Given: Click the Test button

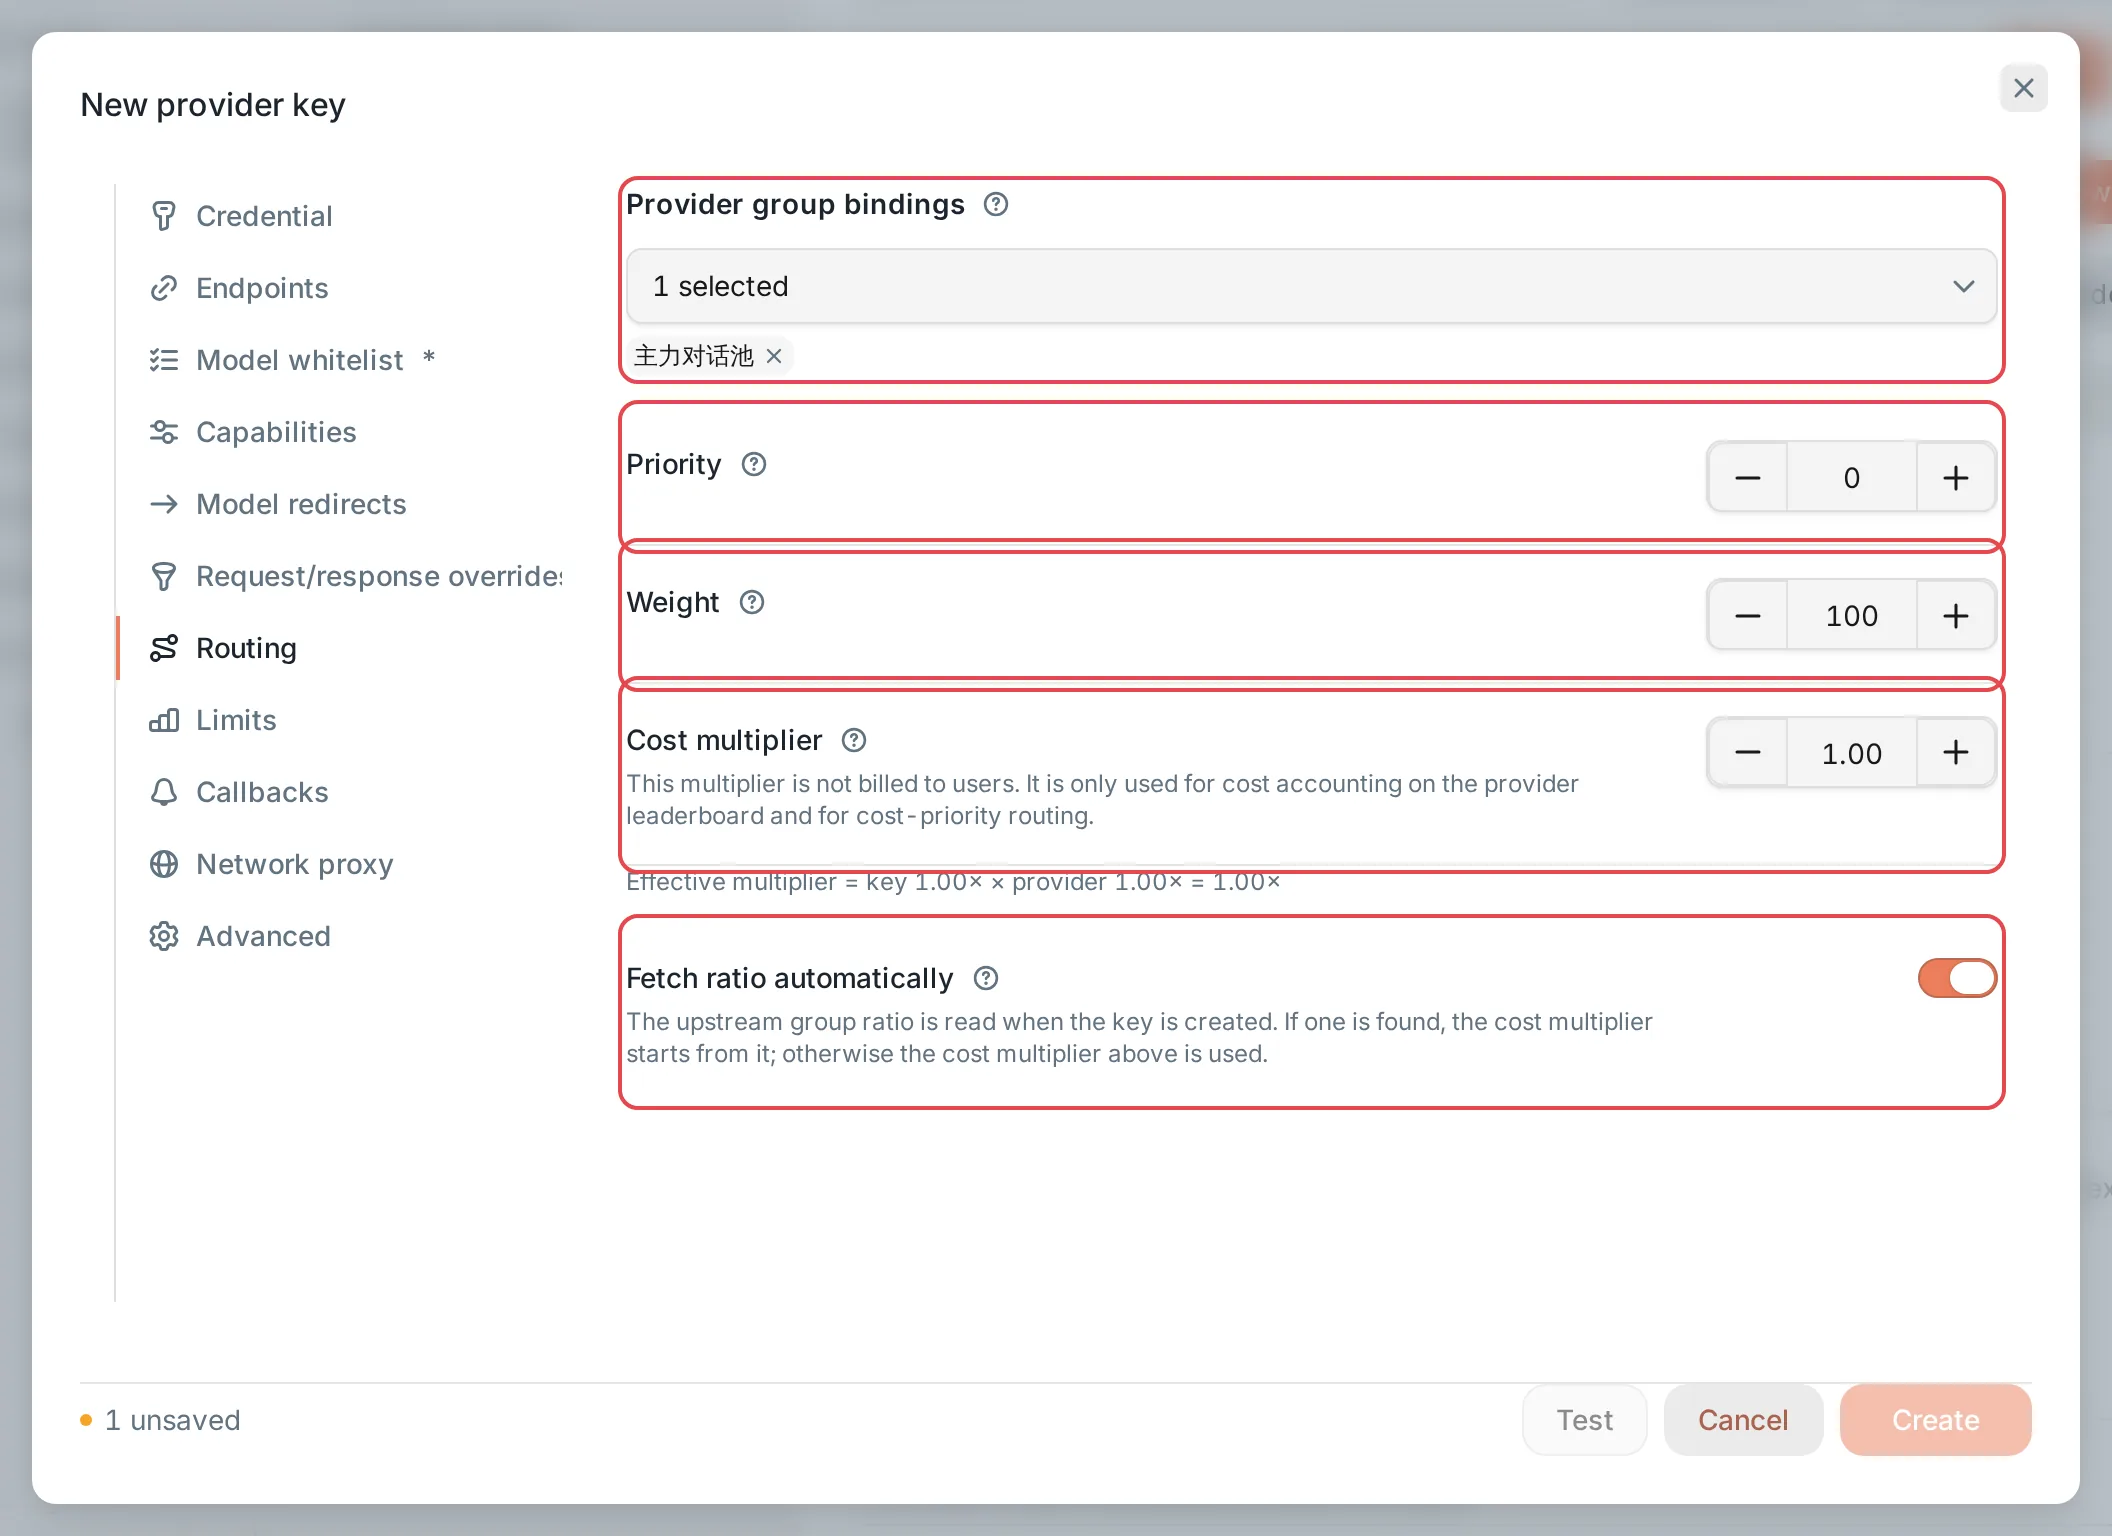Looking at the screenshot, I should click(x=1584, y=1420).
